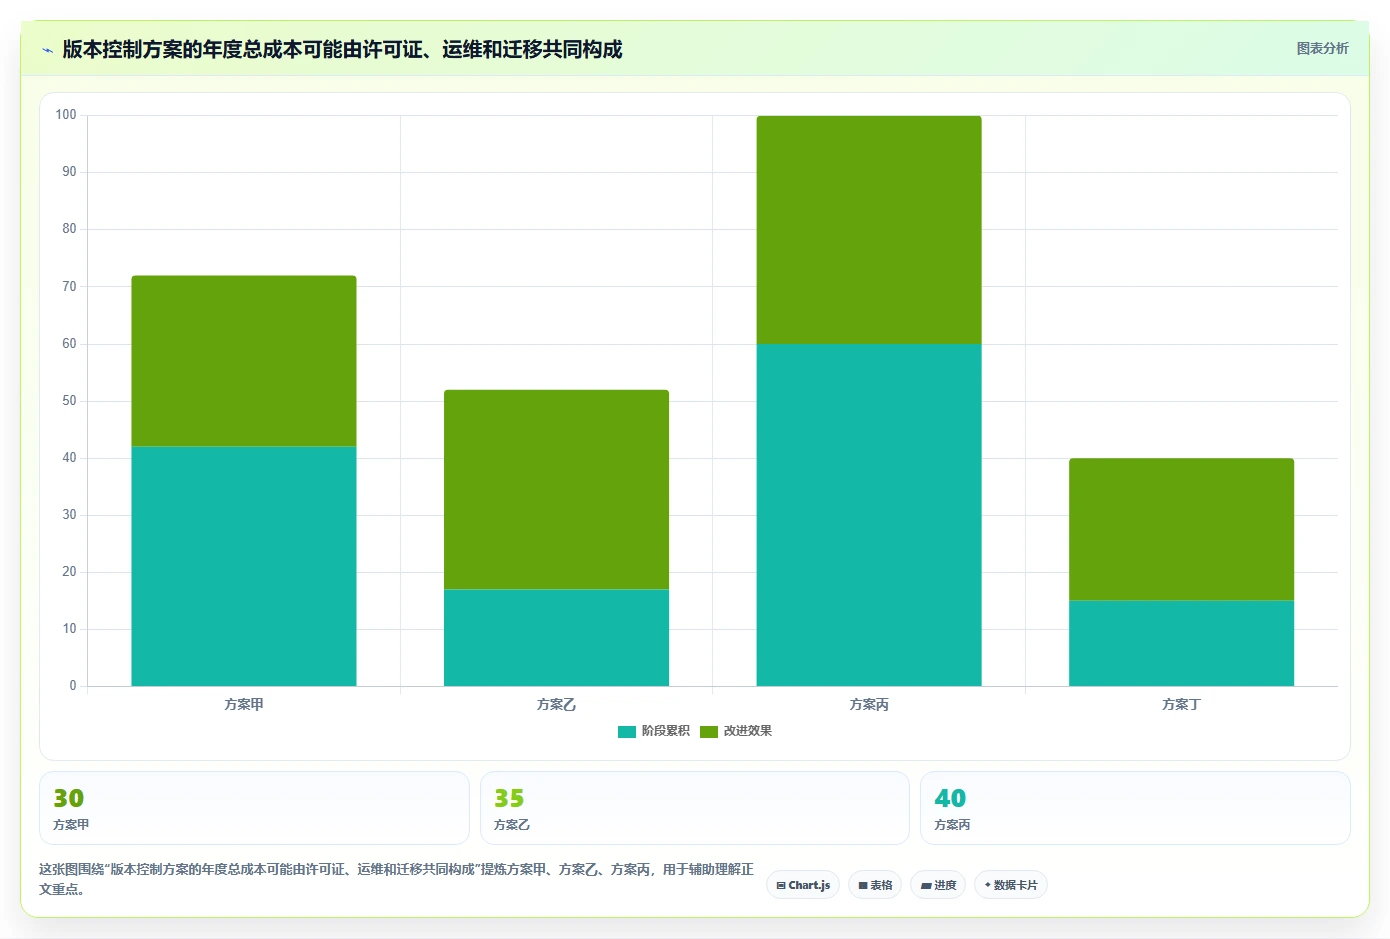The width and height of the screenshot is (1390, 939).
Task: Click the description paragraph below the cards
Action: click(x=396, y=879)
